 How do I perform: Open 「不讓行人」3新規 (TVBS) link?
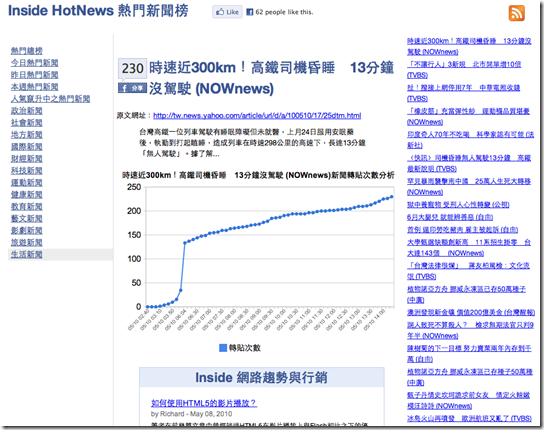pyautogui.click(x=464, y=70)
